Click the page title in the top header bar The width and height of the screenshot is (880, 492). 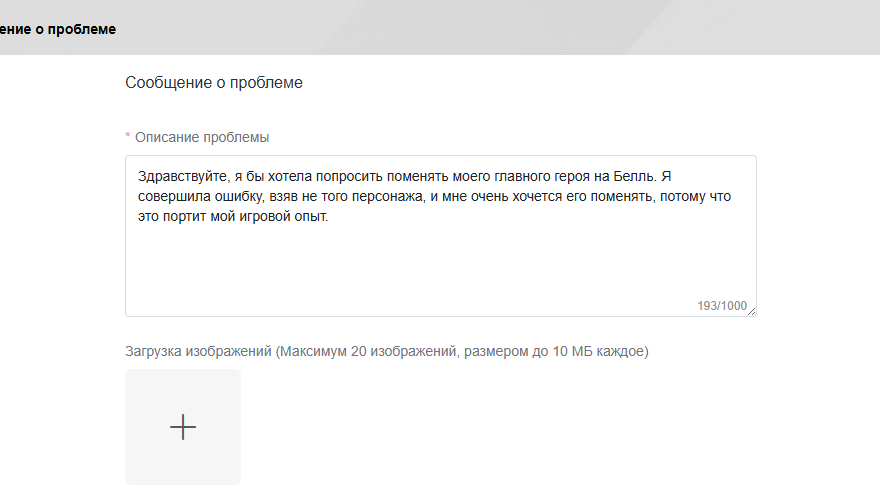click(58, 29)
